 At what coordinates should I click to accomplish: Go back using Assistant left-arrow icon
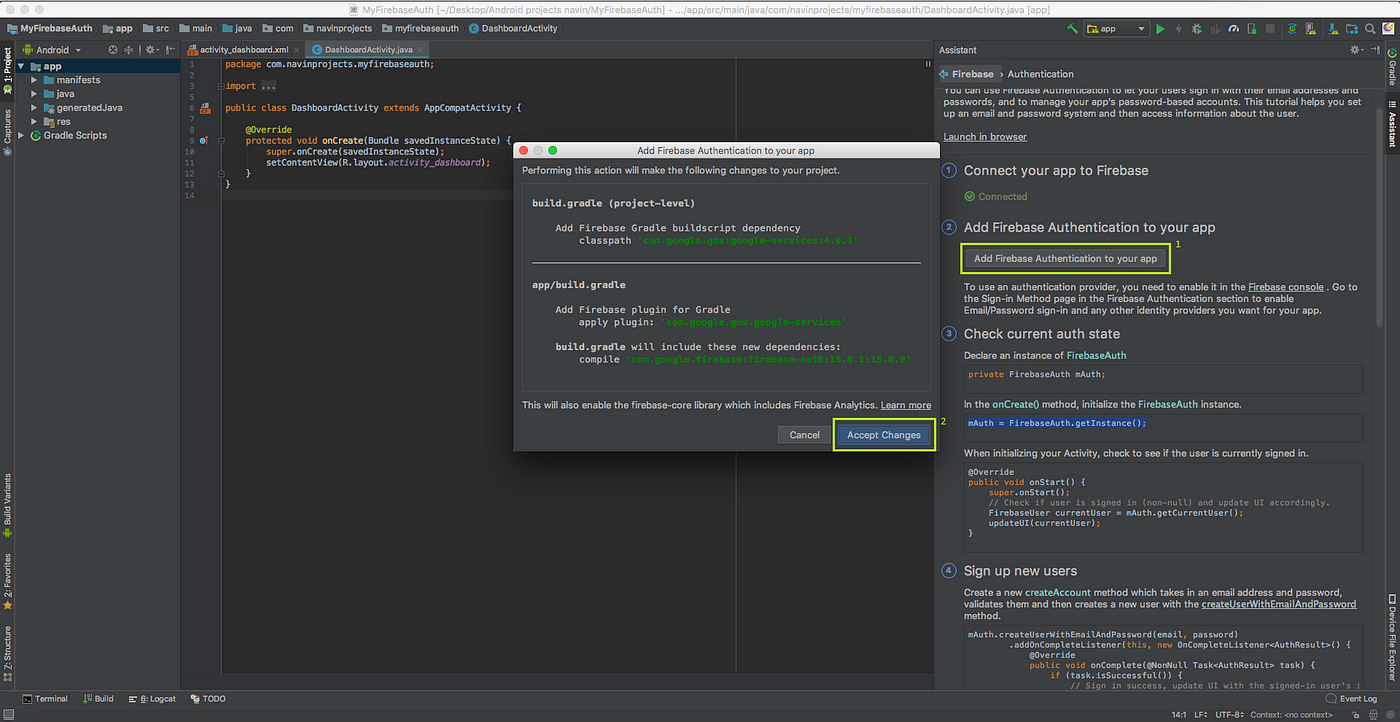click(x=943, y=74)
